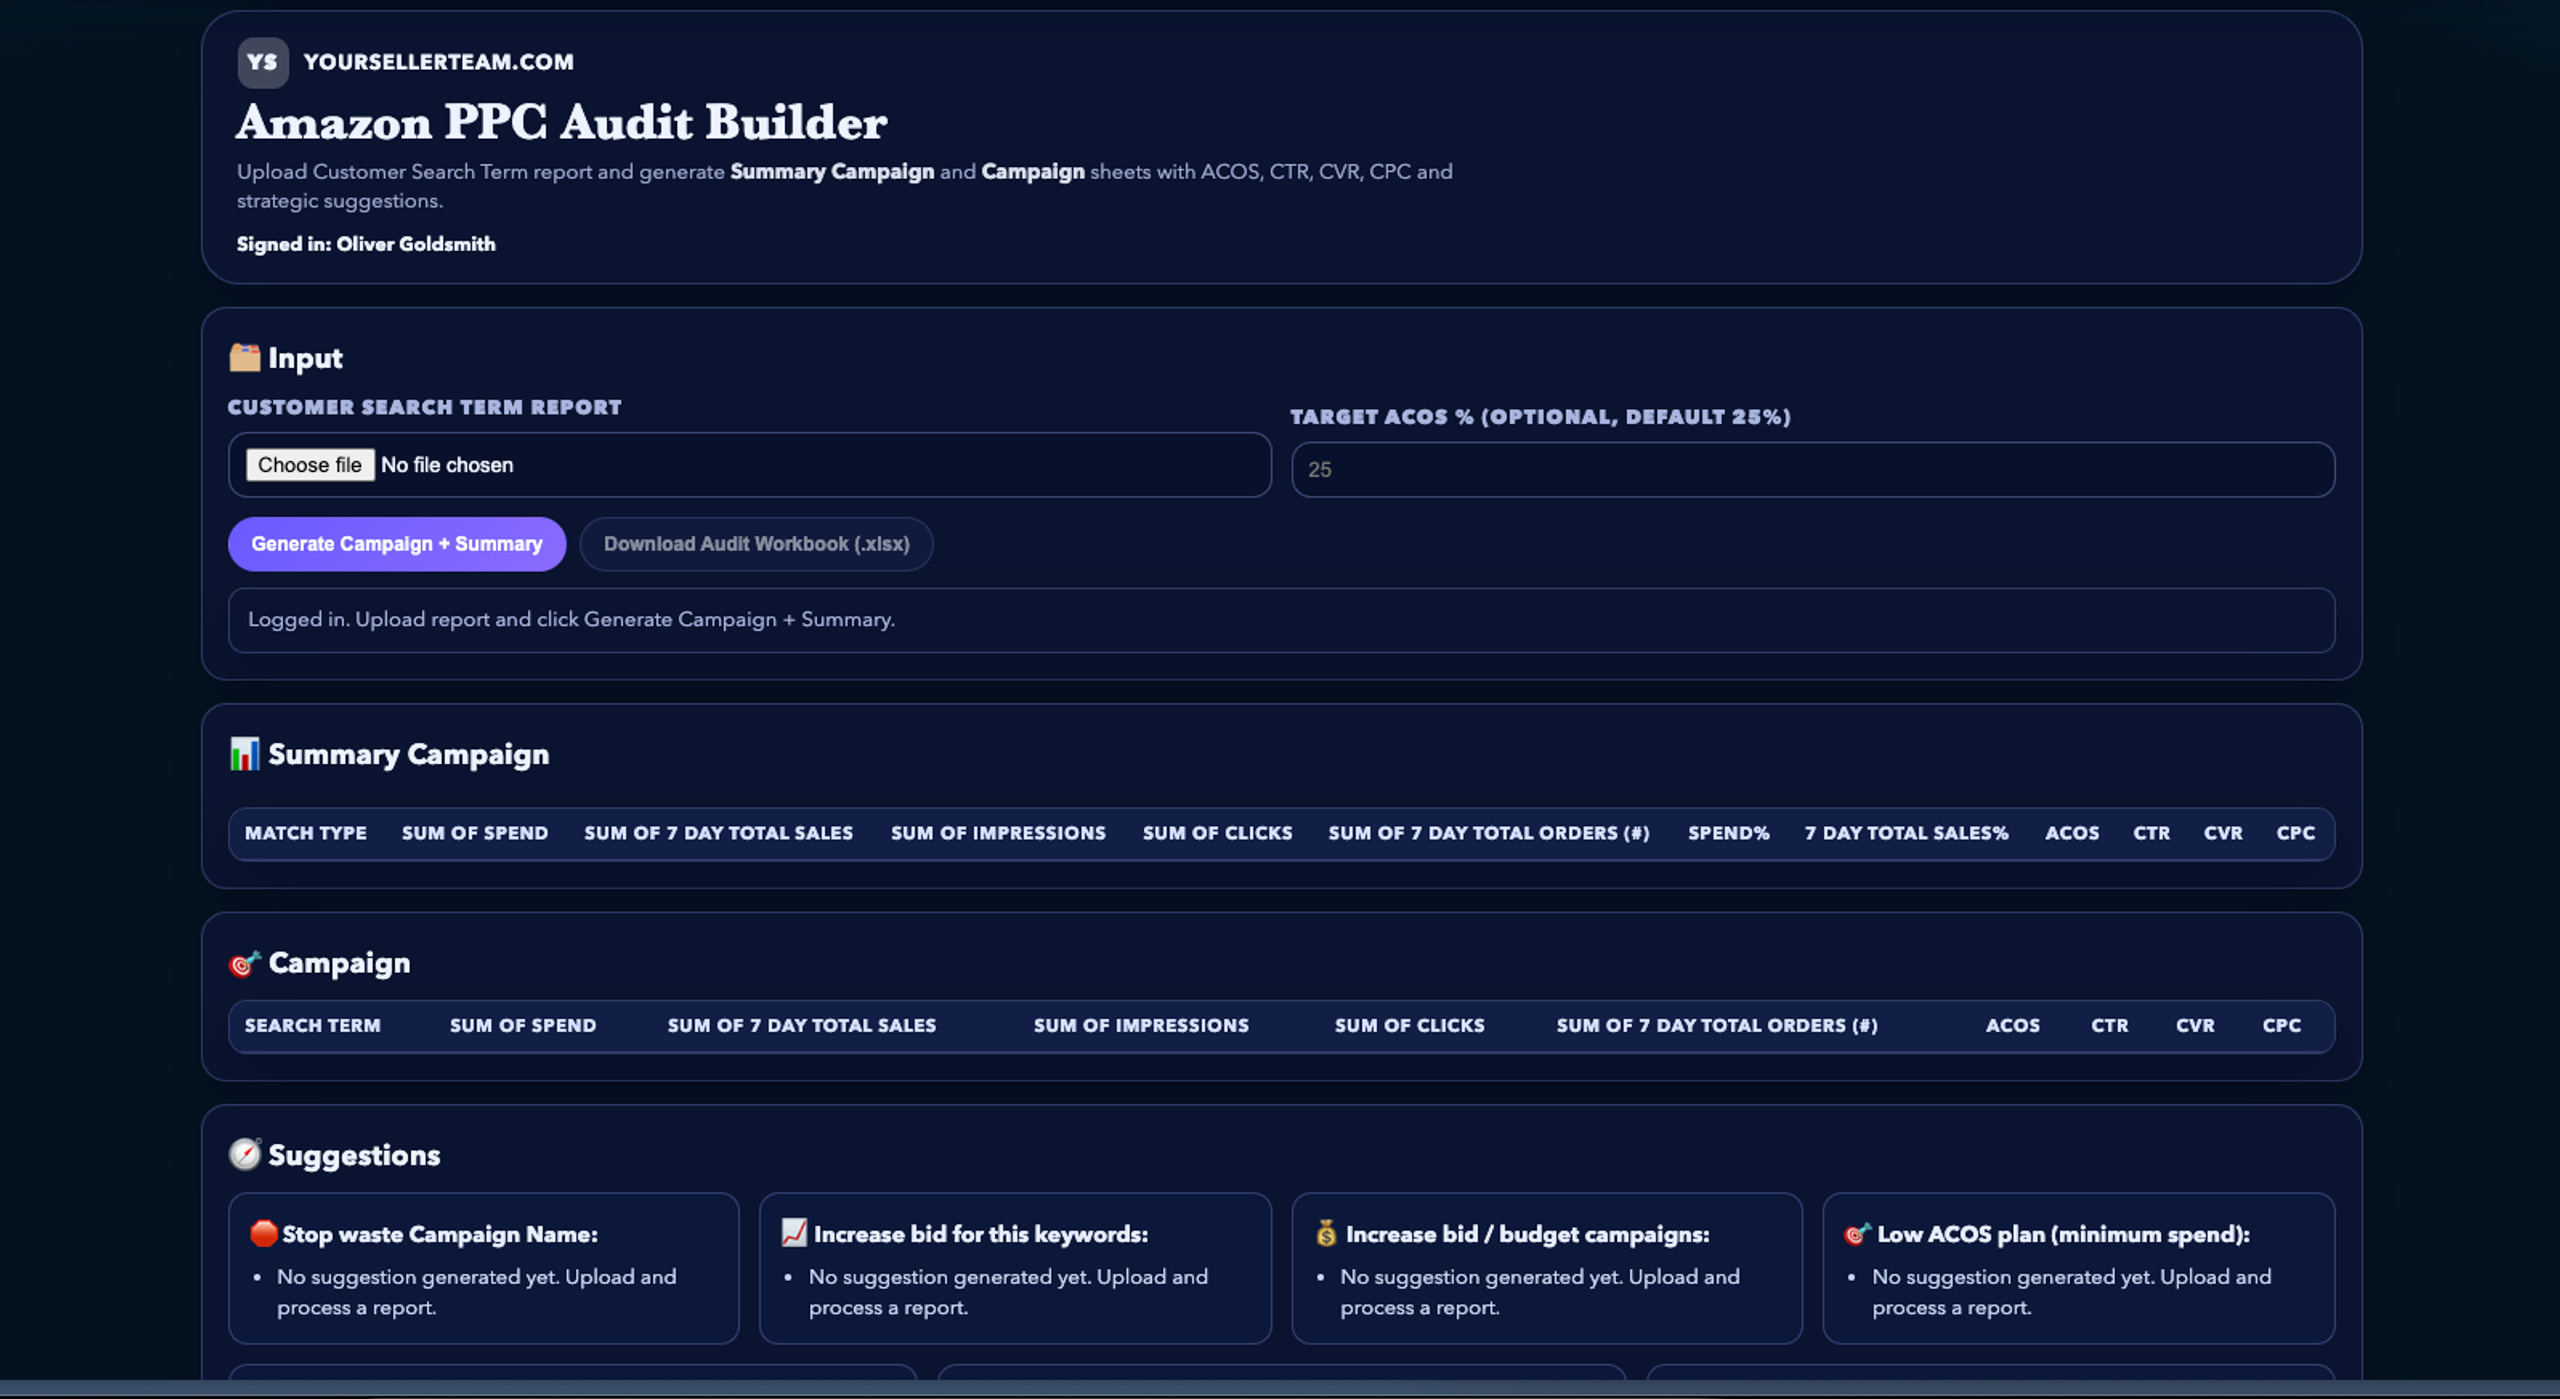This screenshot has height=1399, width=2560.
Task: Click 'Signed in: Oliver Goldsmith' text
Action: (366, 244)
